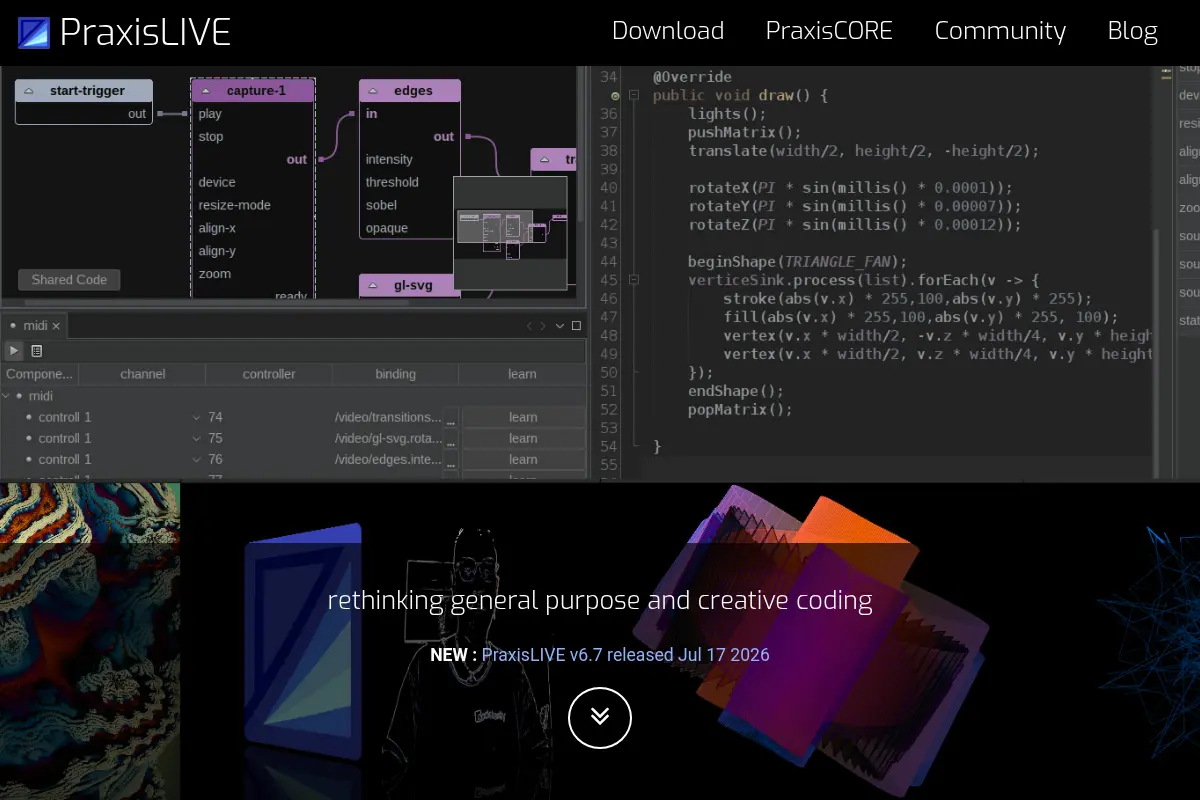Viewport: 1200px width, 800px height.
Task: Click the 'resize-mode' property on capture-1
Action: click(x=234, y=205)
